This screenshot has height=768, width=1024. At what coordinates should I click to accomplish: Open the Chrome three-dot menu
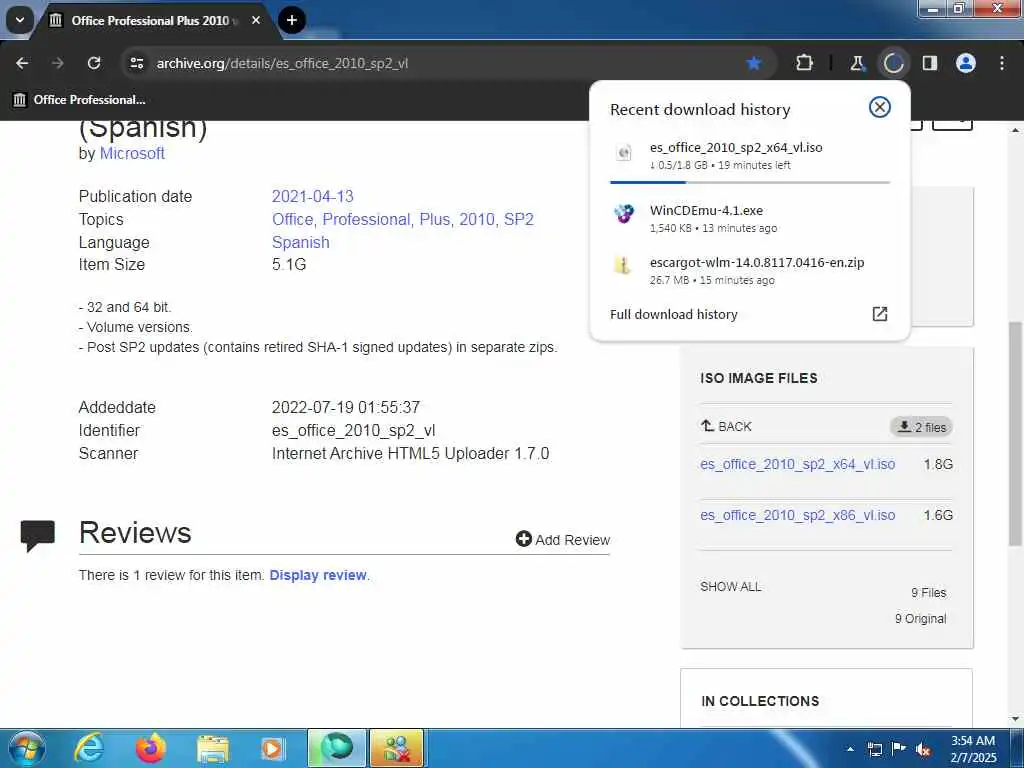tap(1002, 63)
